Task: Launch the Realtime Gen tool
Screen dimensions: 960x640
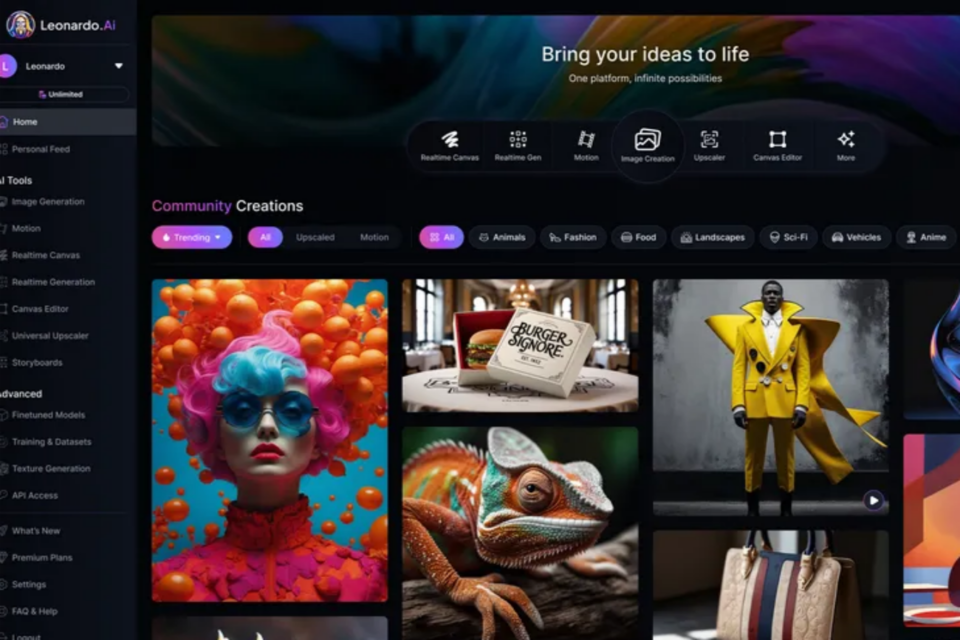Action: tap(518, 140)
